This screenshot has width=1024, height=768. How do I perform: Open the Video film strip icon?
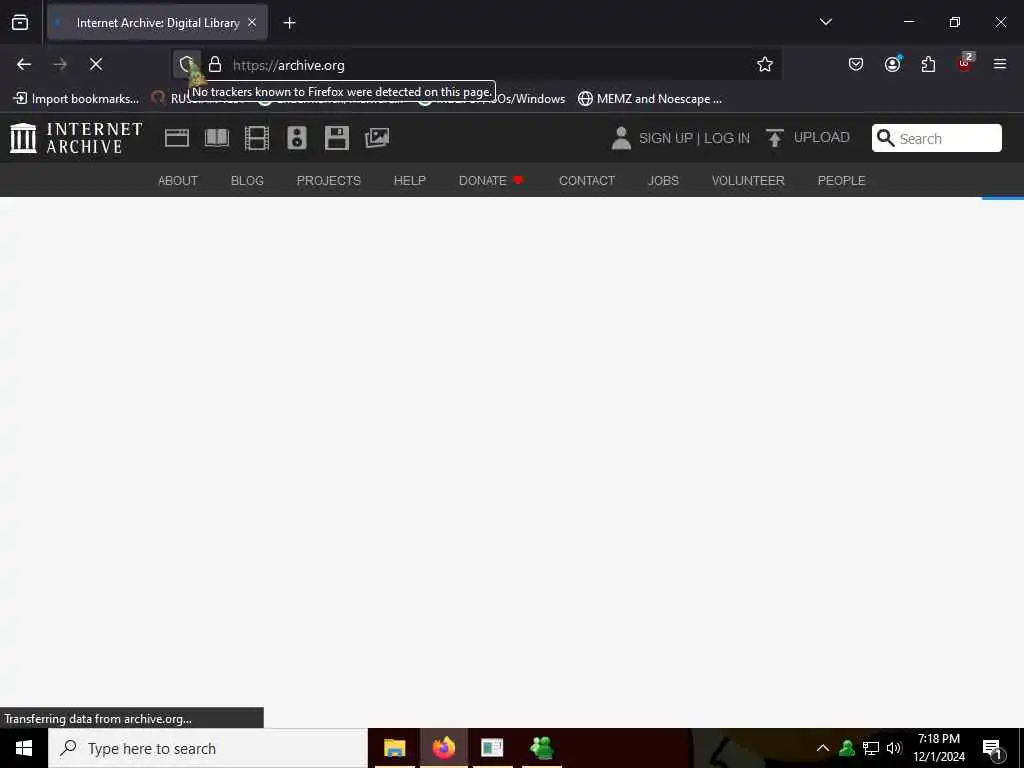[257, 138]
